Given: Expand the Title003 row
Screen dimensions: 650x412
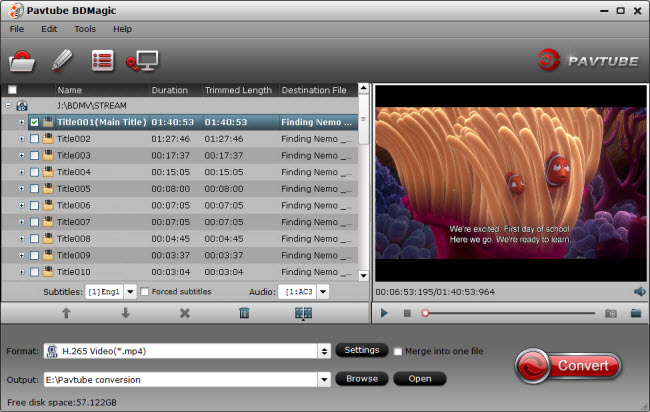Looking at the screenshot, I should pos(22,155).
